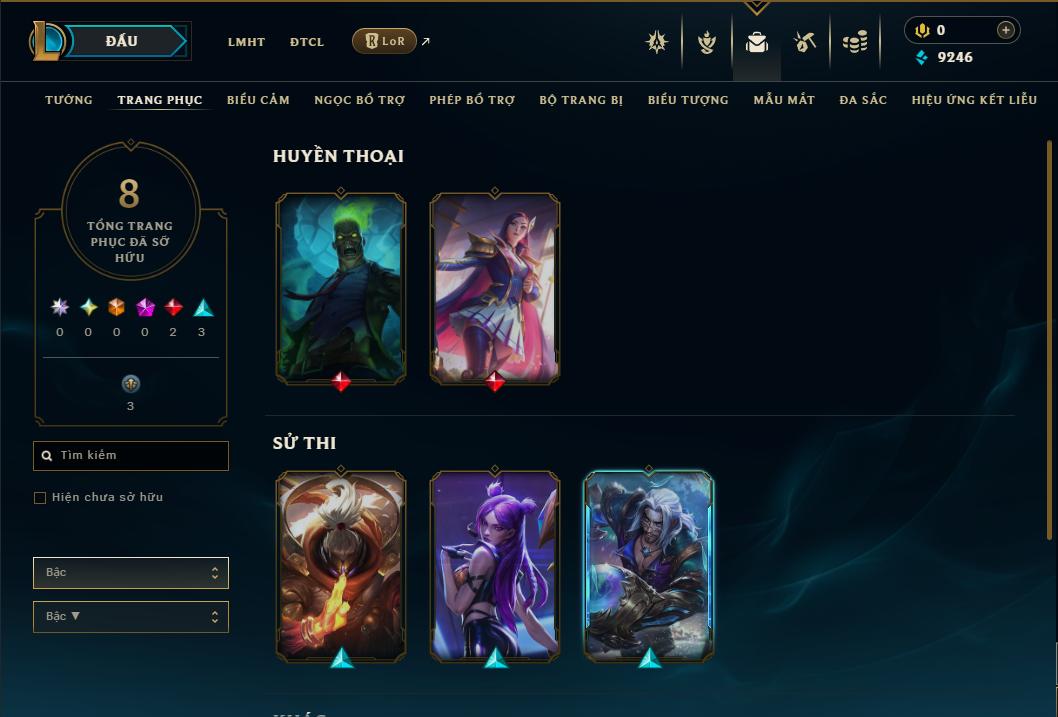The height and width of the screenshot is (717, 1058).
Task: Switch to the TƯỚNG tab
Action: pyautogui.click(x=69, y=100)
